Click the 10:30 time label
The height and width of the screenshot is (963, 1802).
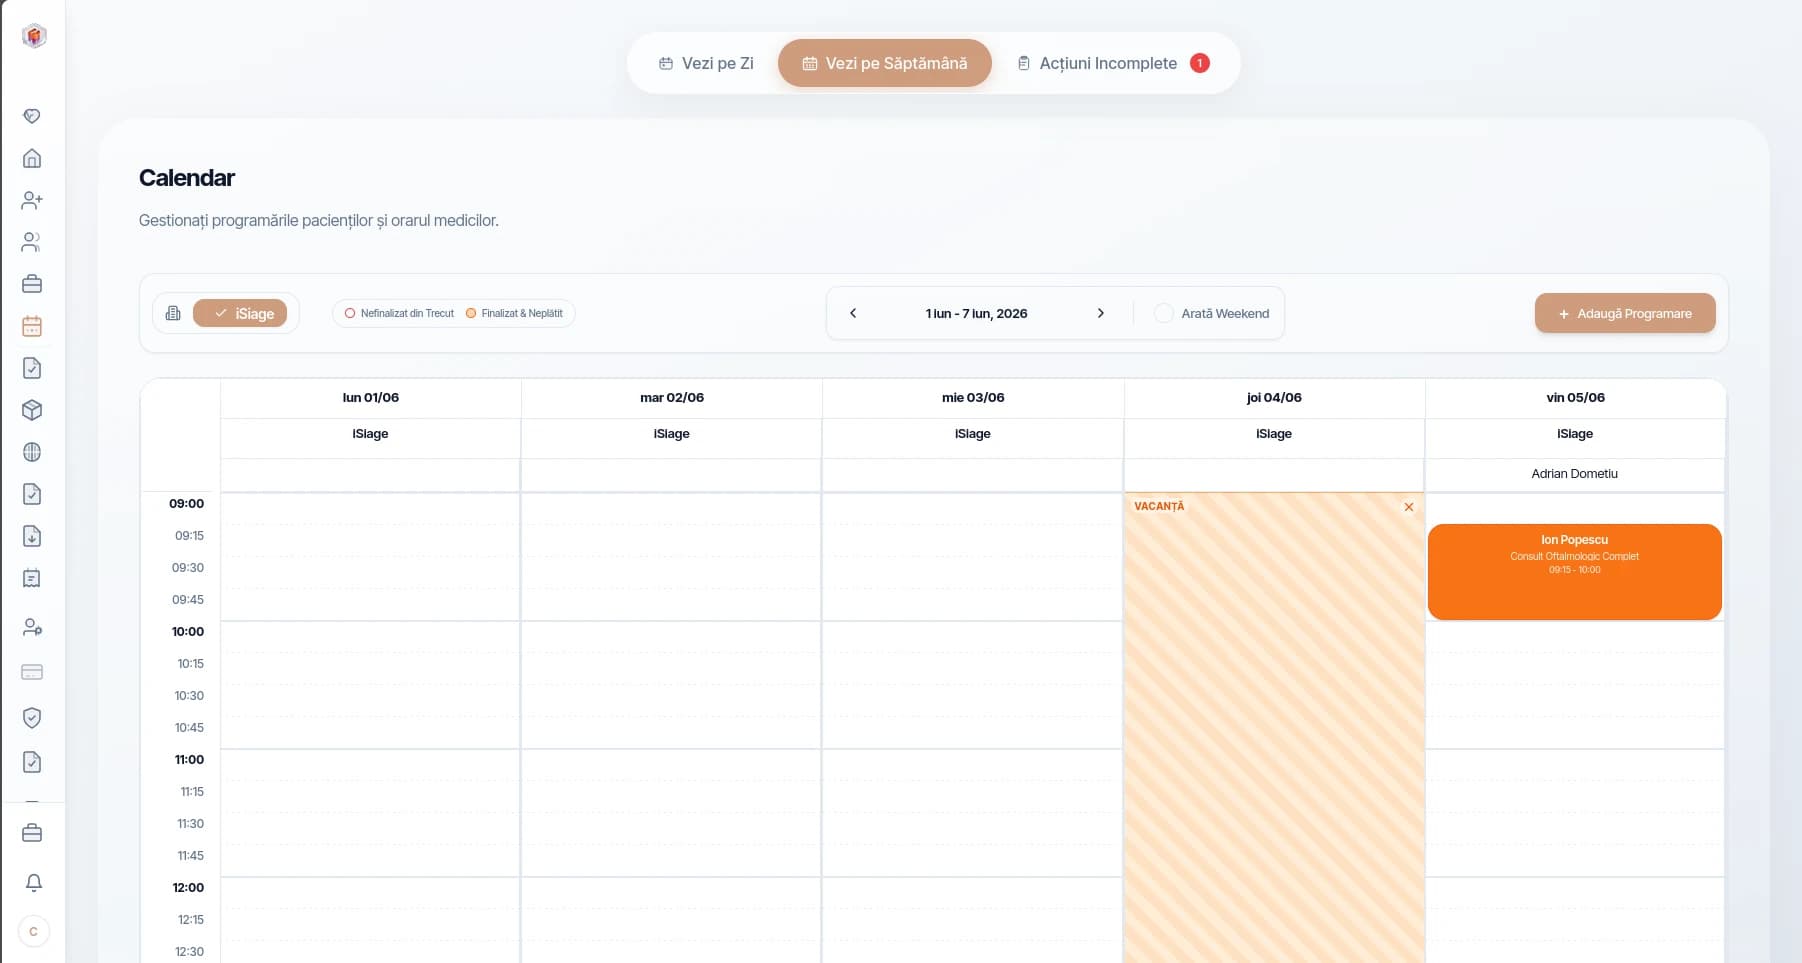pyautogui.click(x=189, y=696)
